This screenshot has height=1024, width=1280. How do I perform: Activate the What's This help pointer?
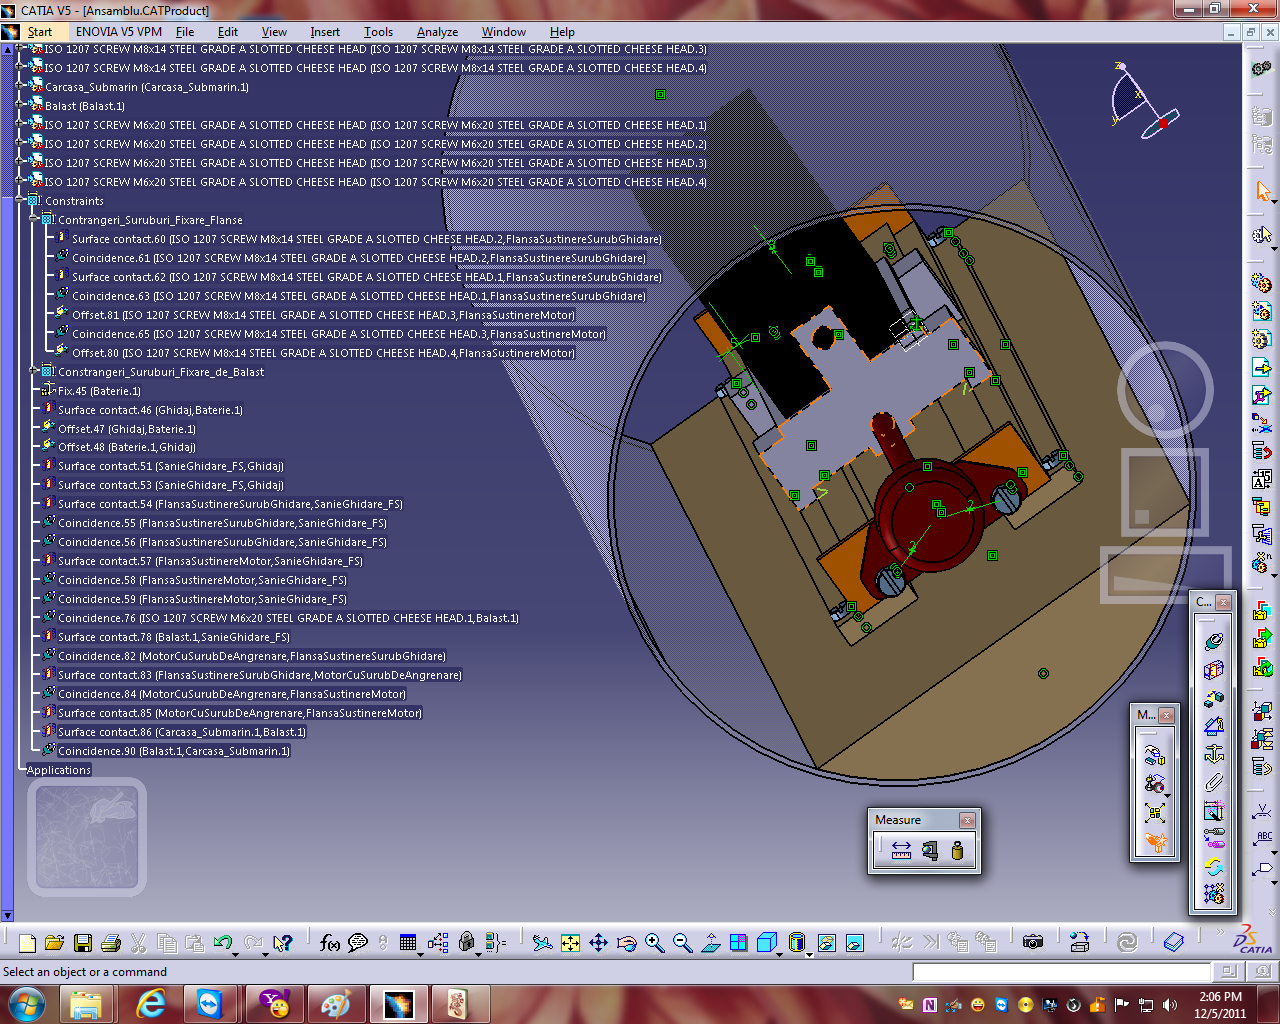pyautogui.click(x=283, y=942)
